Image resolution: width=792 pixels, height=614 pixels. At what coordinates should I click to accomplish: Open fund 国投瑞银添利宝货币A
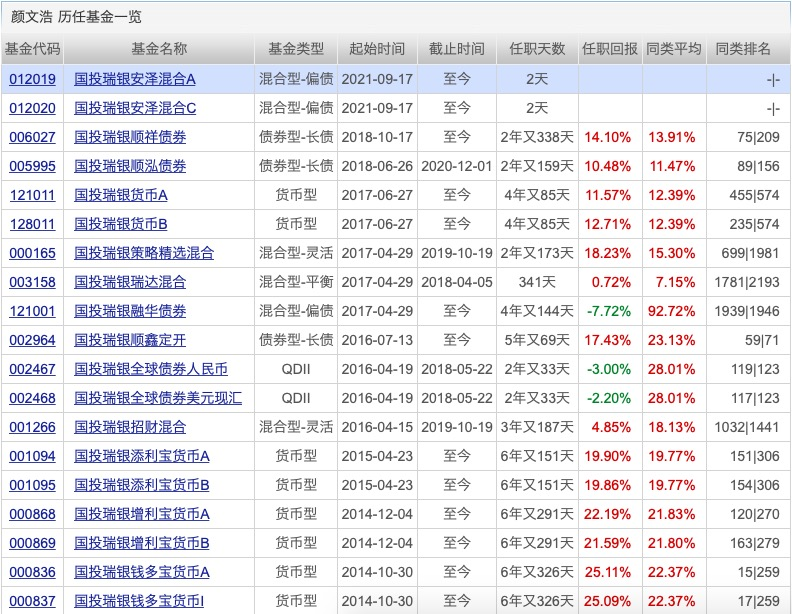[x=141, y=456]
